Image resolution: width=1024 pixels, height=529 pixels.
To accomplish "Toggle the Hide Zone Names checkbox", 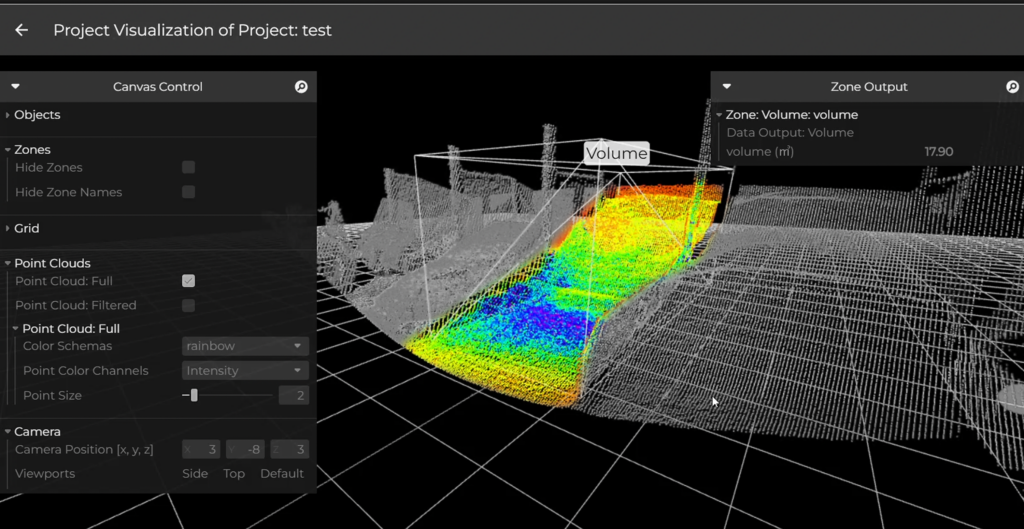I will point(188,192).
